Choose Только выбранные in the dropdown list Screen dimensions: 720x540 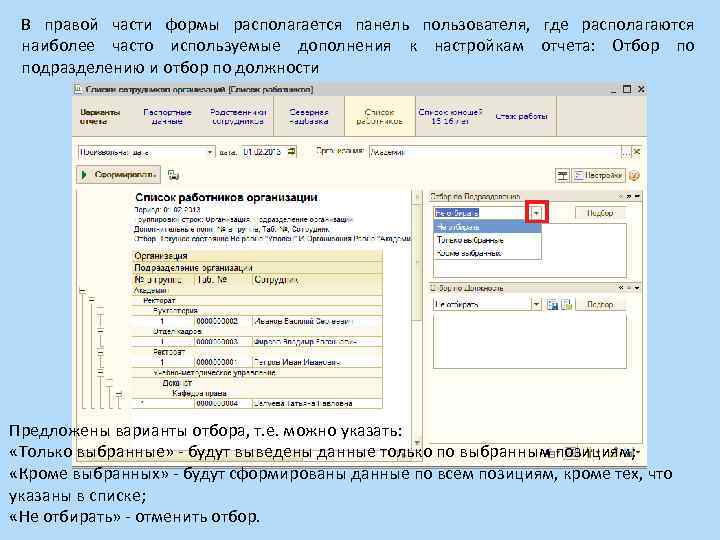(487, 240)
